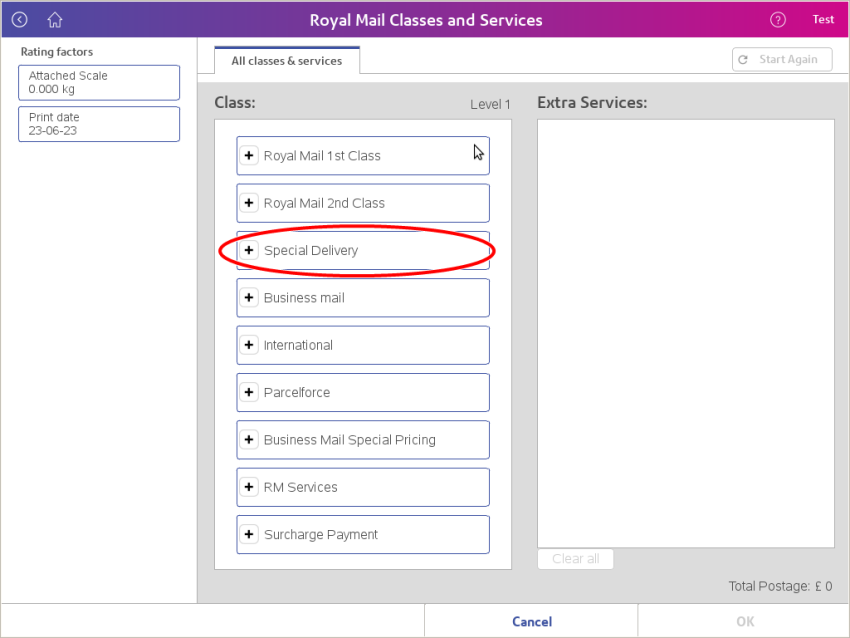Viewport: 850px width, 638px height.
Task: Click the Total Postage amount text
Action: (x=780, y=587)
